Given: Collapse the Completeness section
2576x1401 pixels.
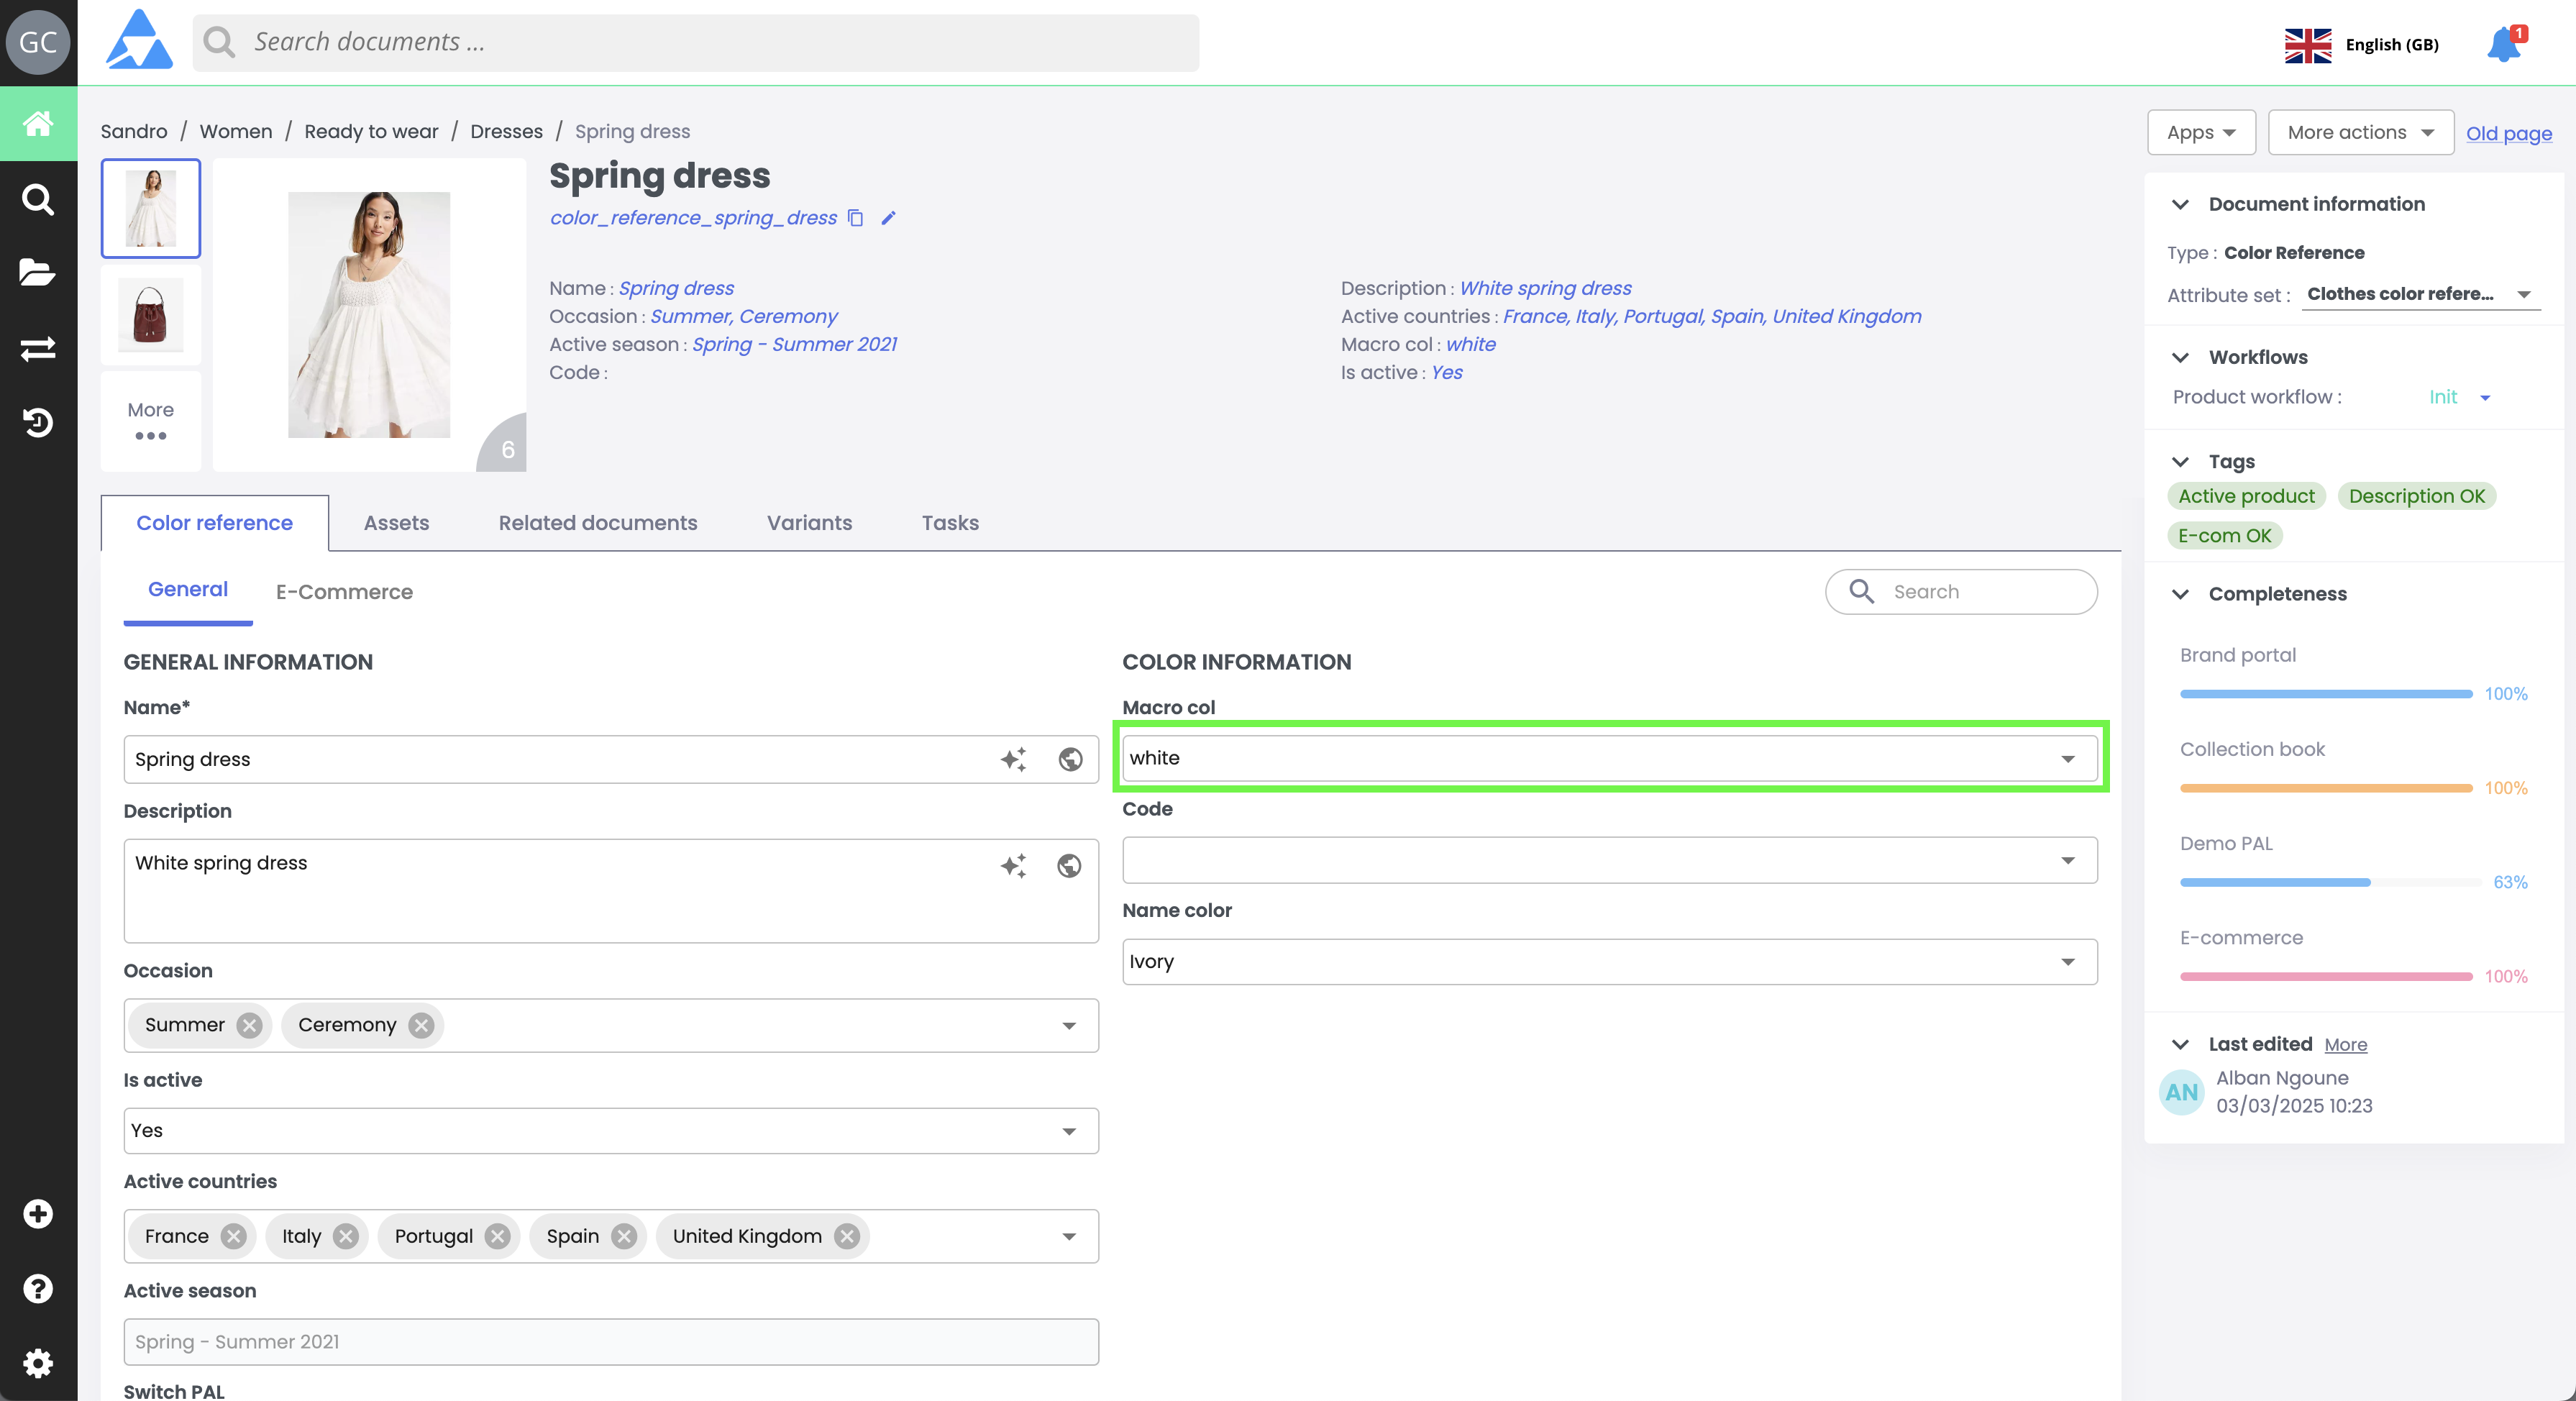Looking at the screenshot, I should pos(2180,594).
